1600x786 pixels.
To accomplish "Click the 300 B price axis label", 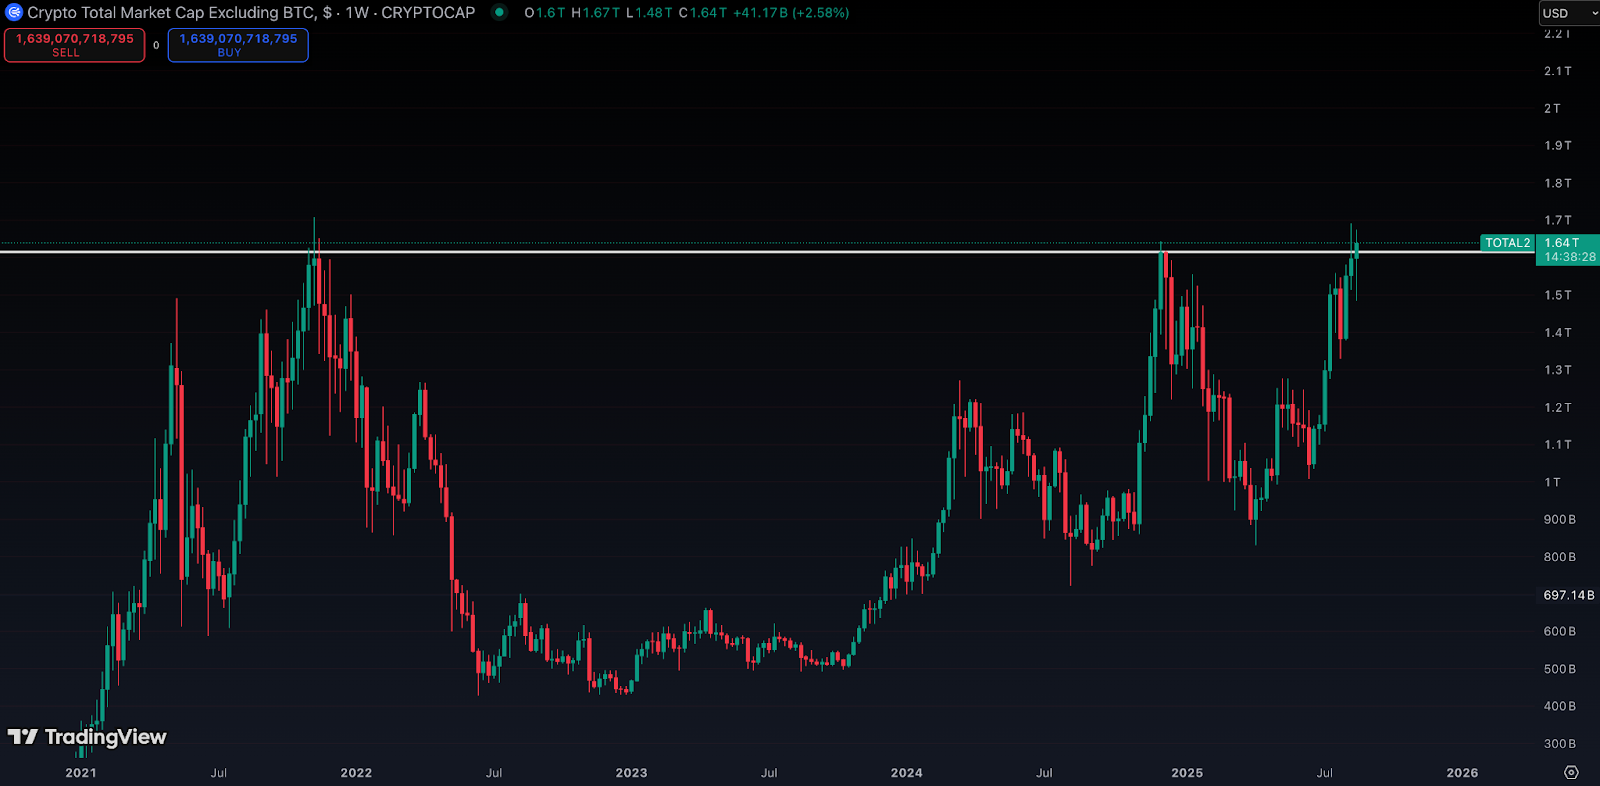I will (x=1560, y=744).
